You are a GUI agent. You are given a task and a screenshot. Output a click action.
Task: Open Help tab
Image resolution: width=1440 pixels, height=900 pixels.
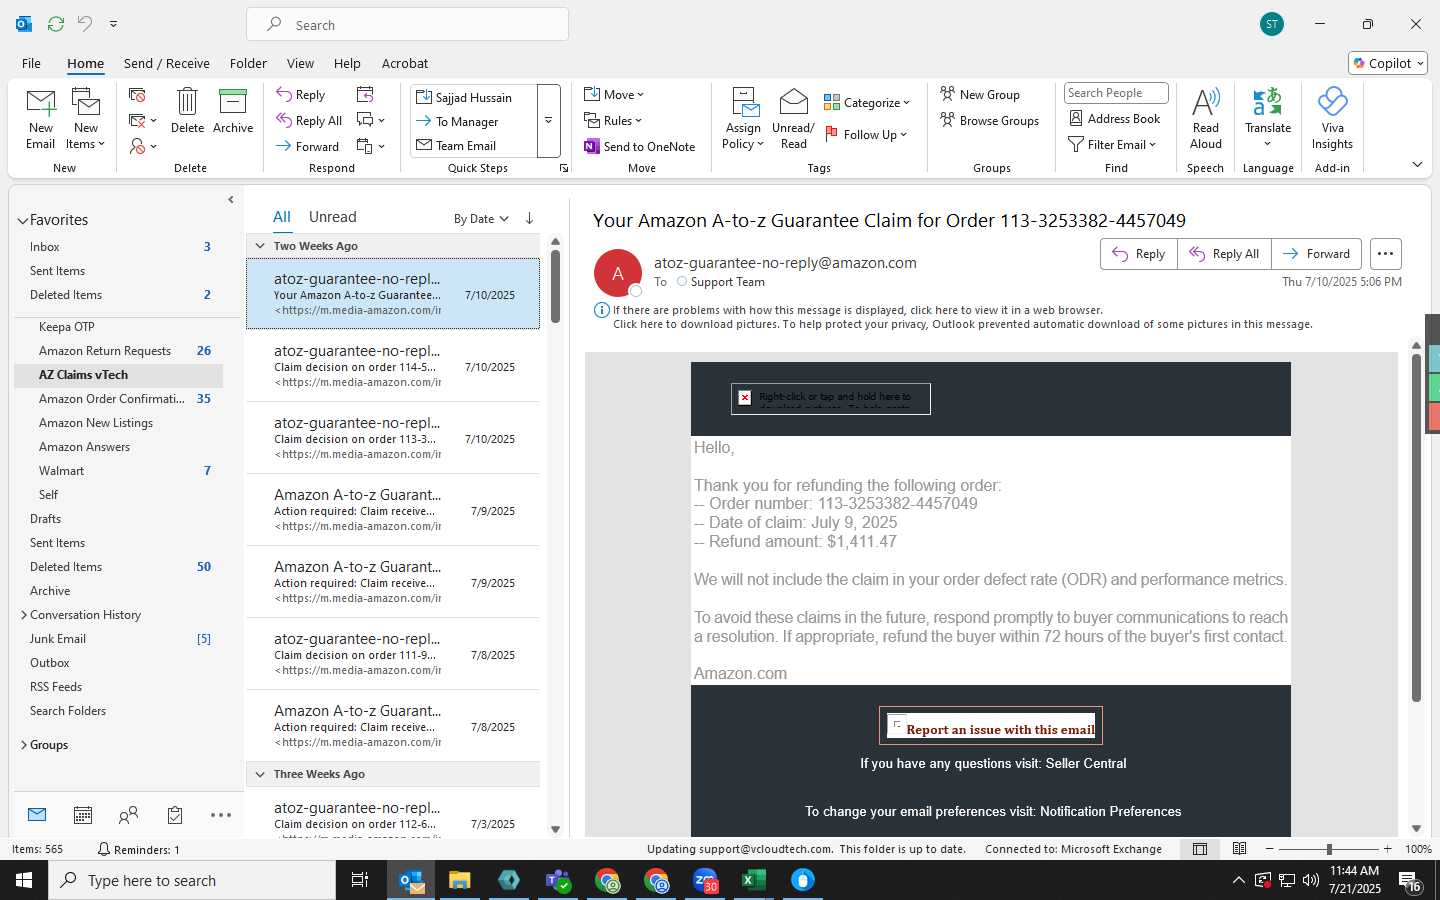pos(347,63)
